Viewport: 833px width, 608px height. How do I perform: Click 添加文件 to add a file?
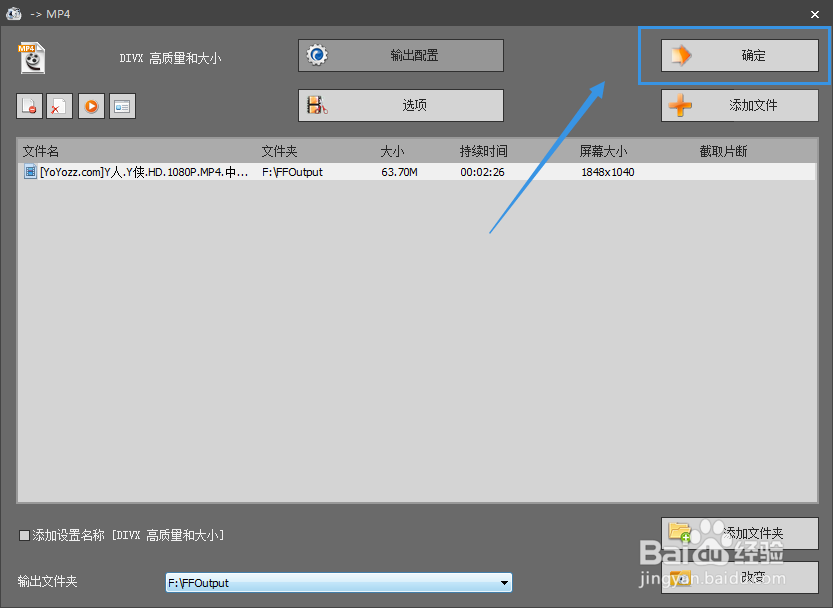click(740, 105)
